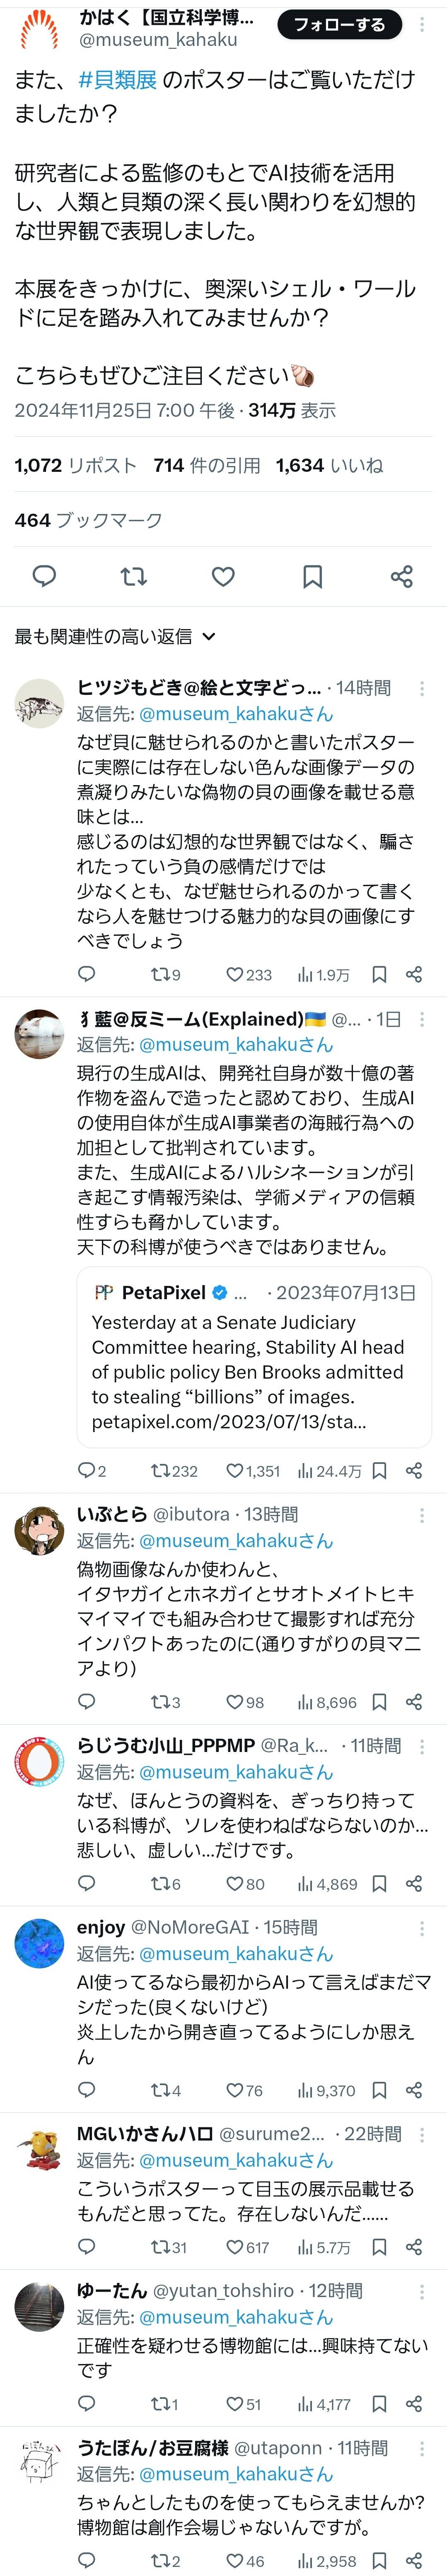This screenshot has width=447, height=2576.
Task: View the 1,072 リポスト reposts list
Action: [75, 465]
